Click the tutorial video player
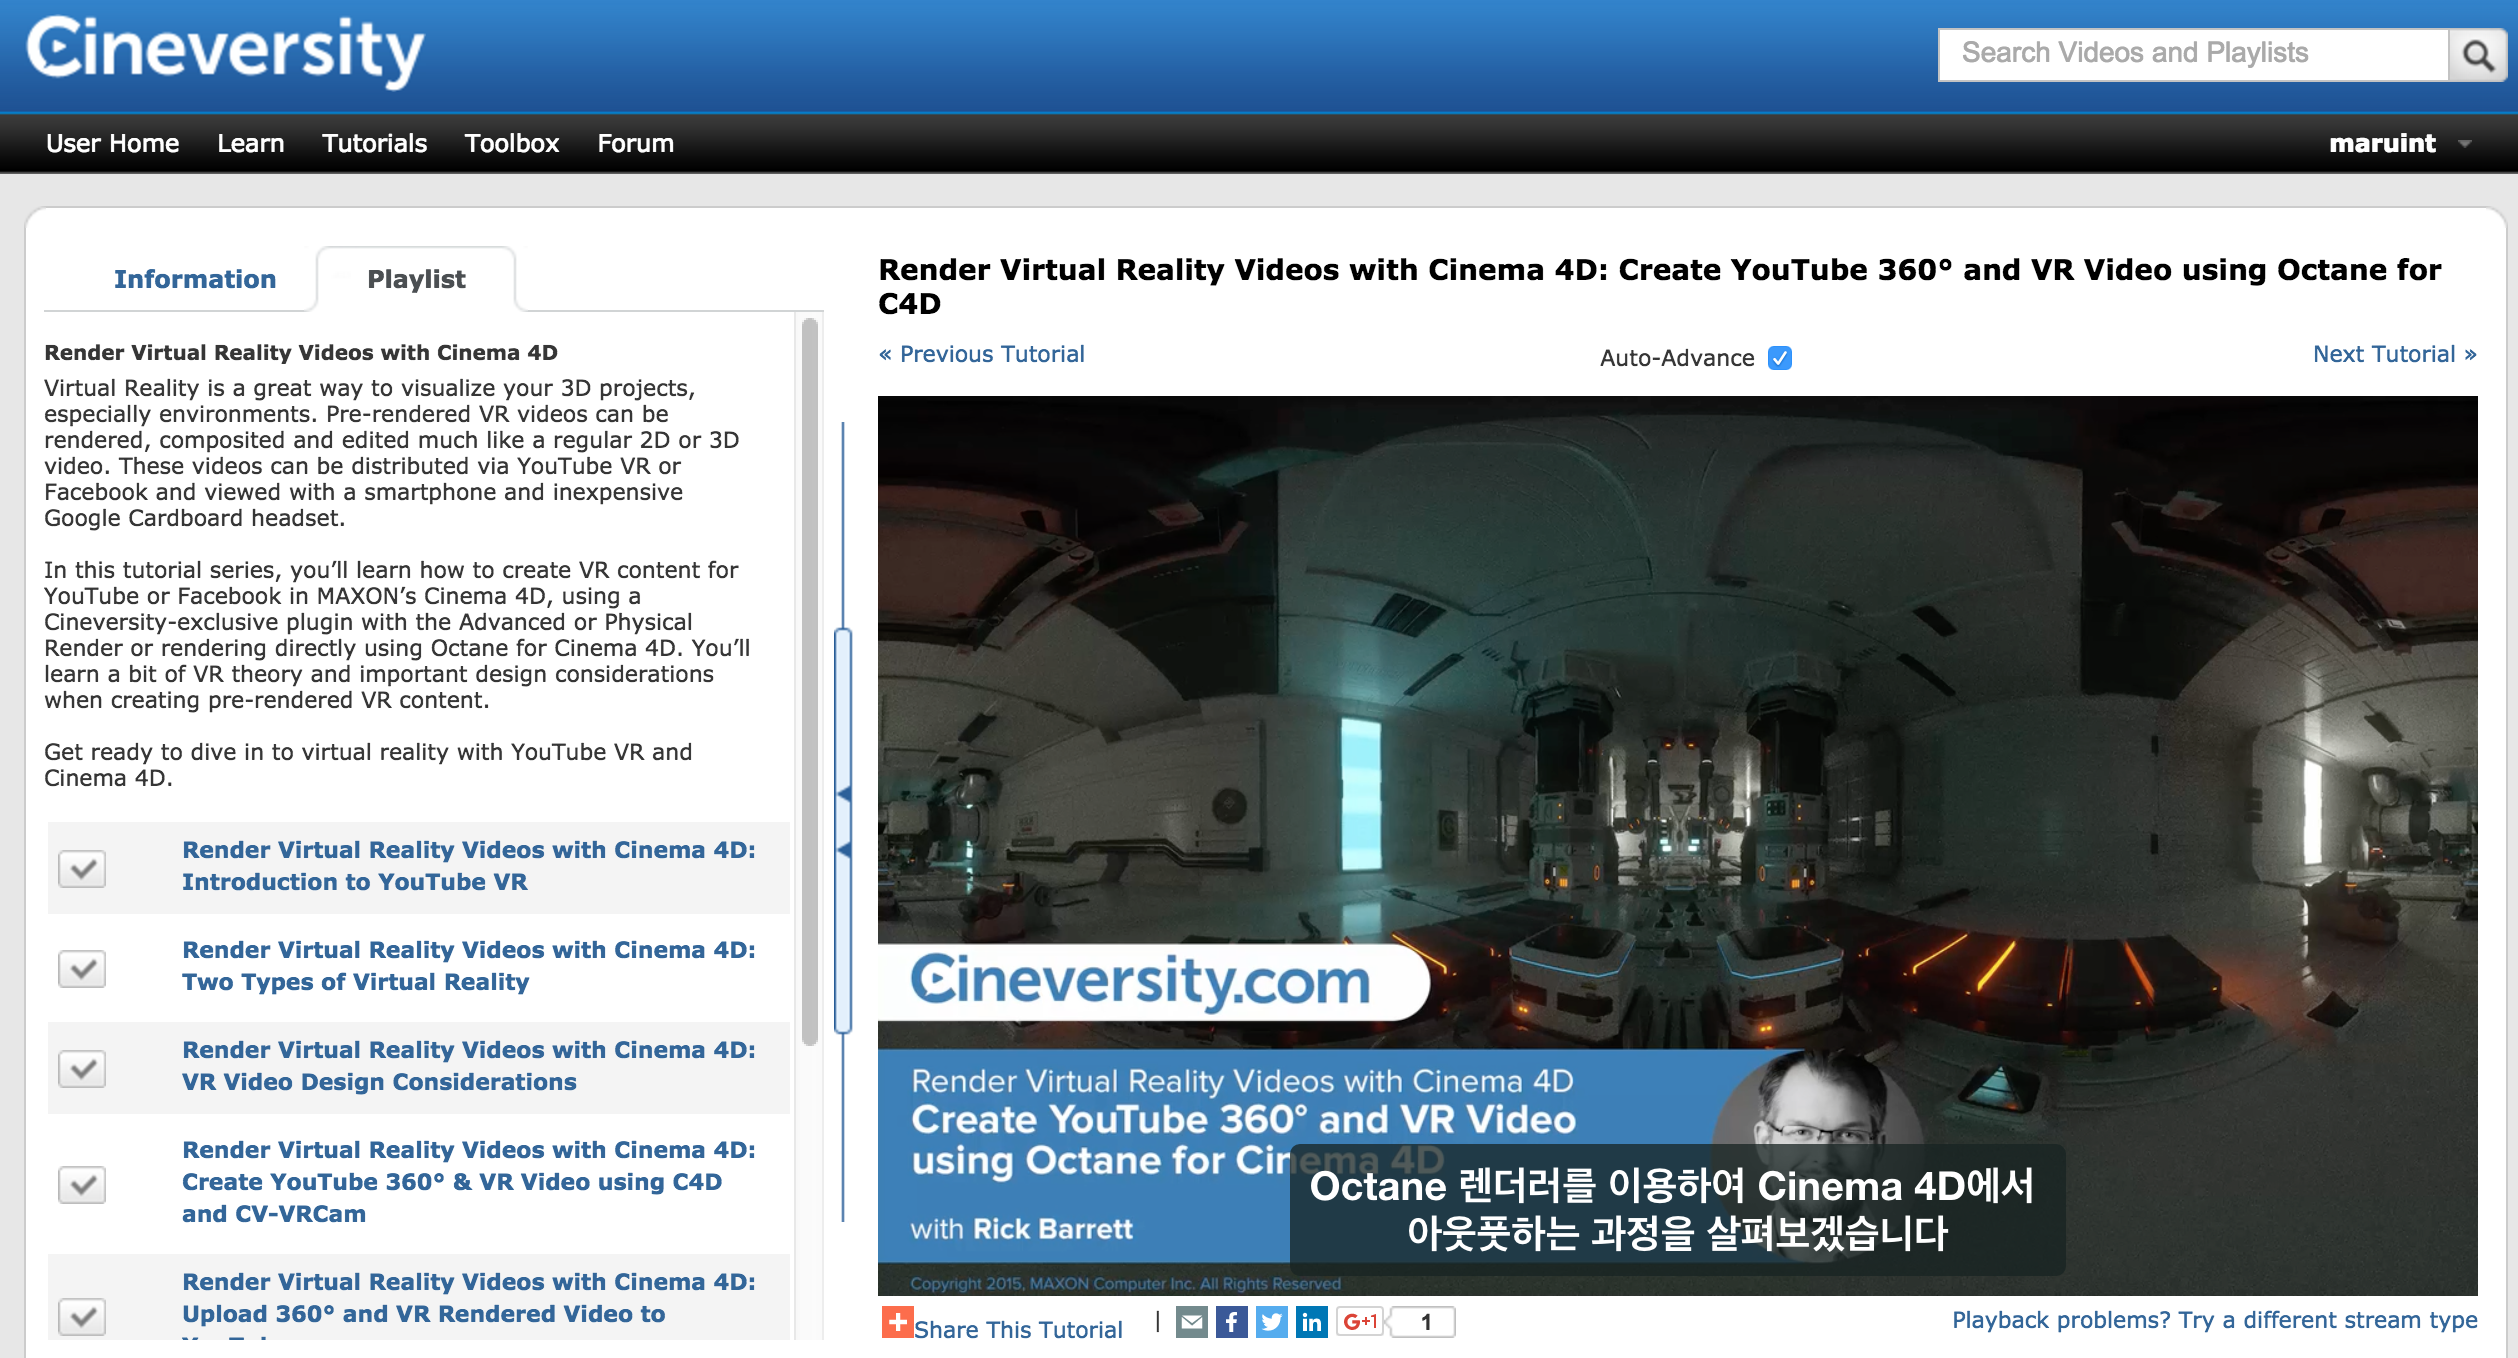This screenshot has width=2518, height=1358. point(1677,845)
